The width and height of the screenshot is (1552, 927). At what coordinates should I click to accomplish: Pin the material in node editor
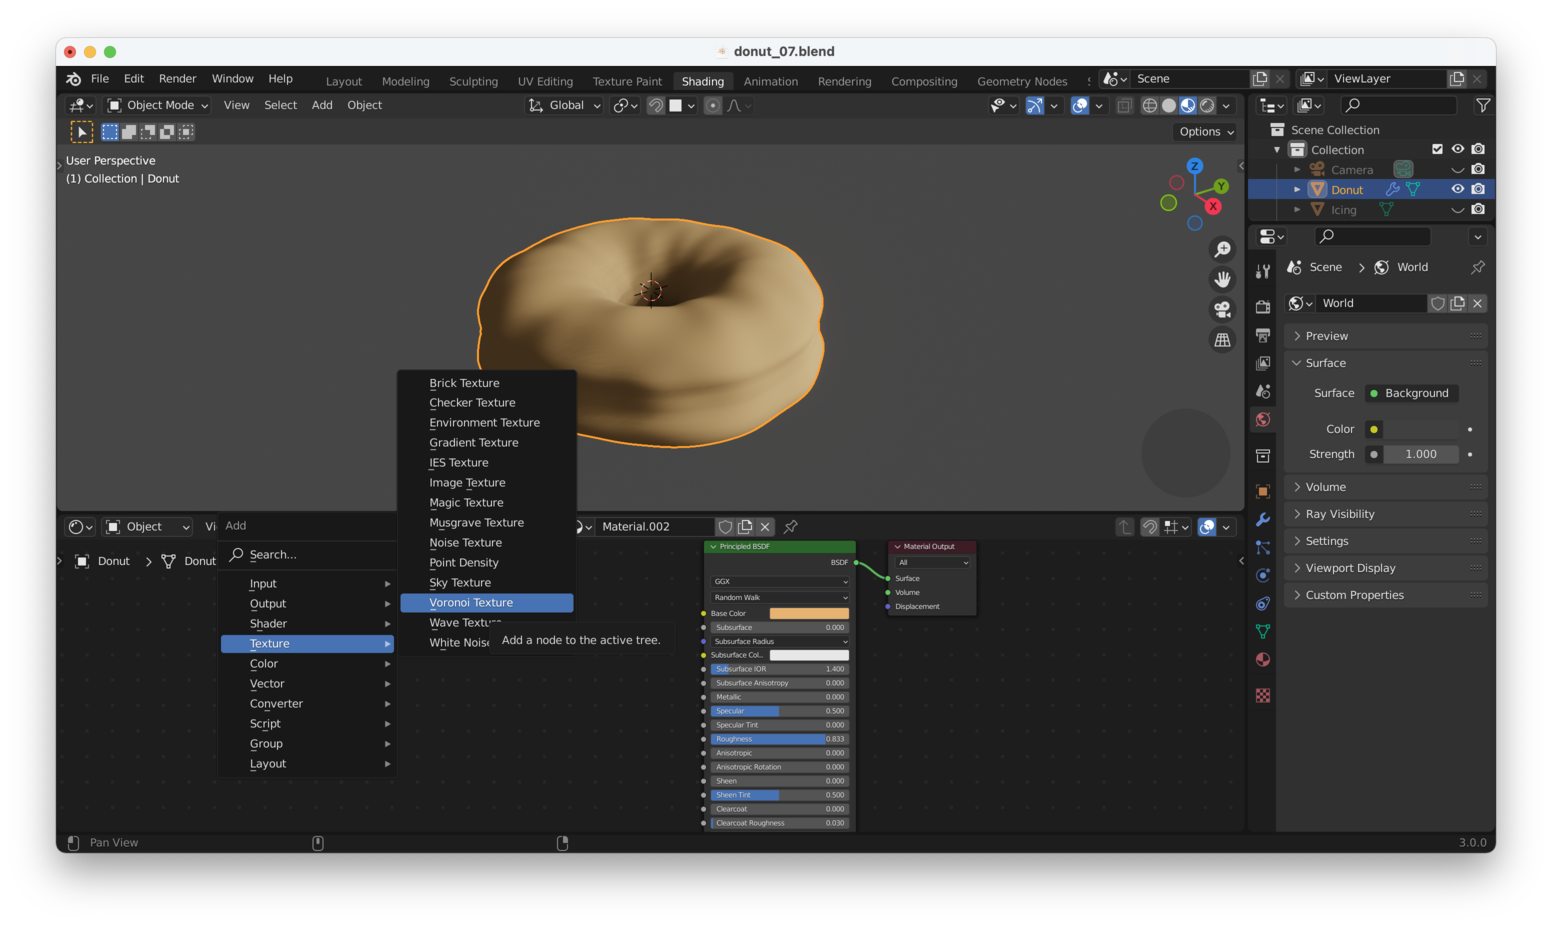coord(791,527)
